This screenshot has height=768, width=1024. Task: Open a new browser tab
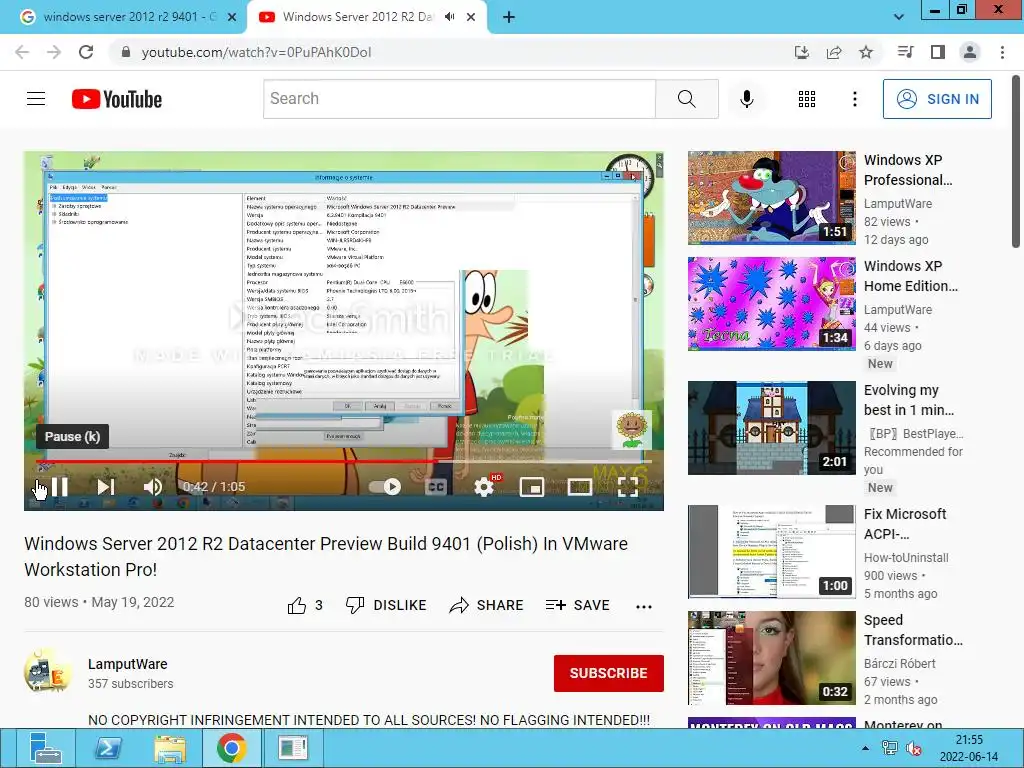click(509, 18)
